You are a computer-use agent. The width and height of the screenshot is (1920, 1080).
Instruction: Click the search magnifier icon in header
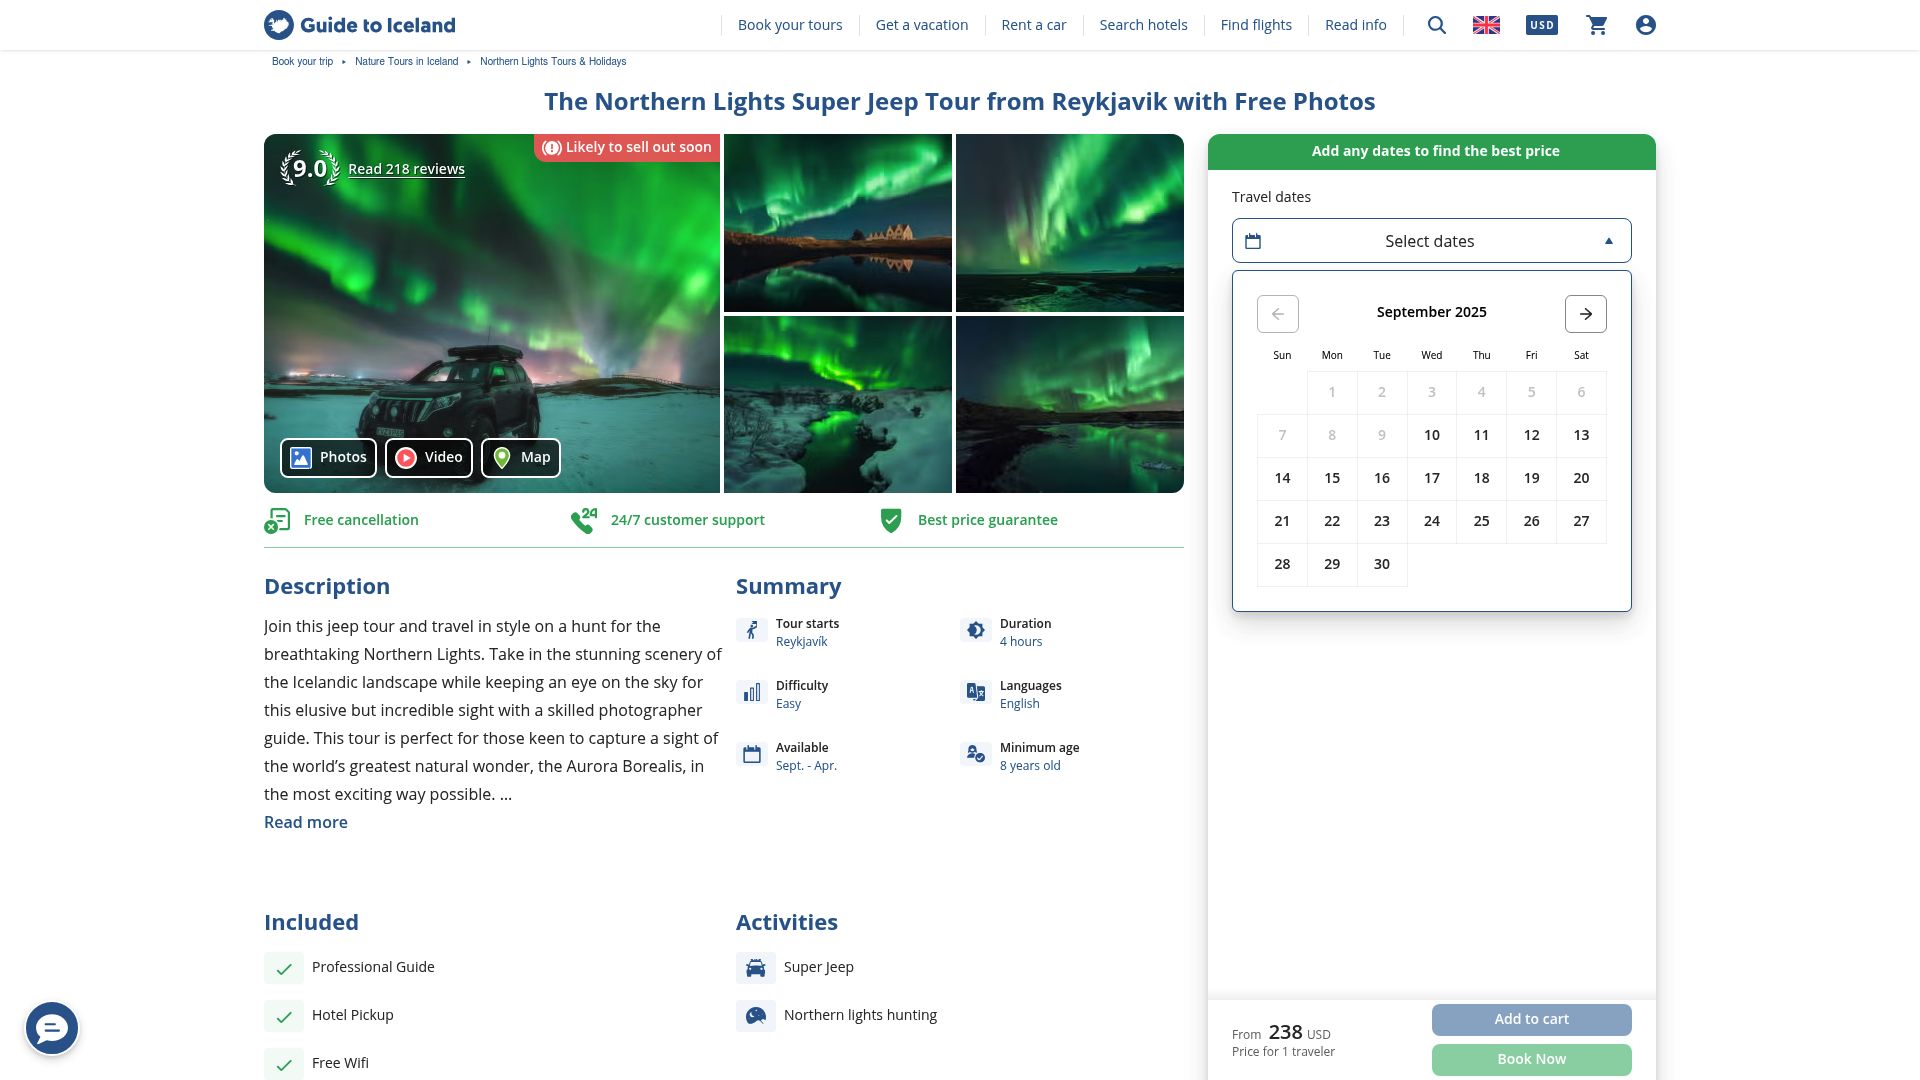(x=1437, y=25)
